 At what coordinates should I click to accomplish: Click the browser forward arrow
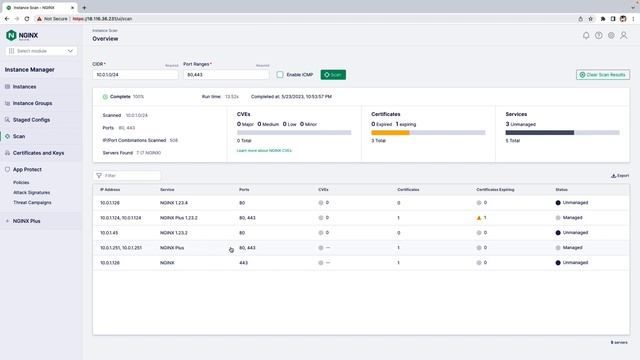(x=17, y=19)
